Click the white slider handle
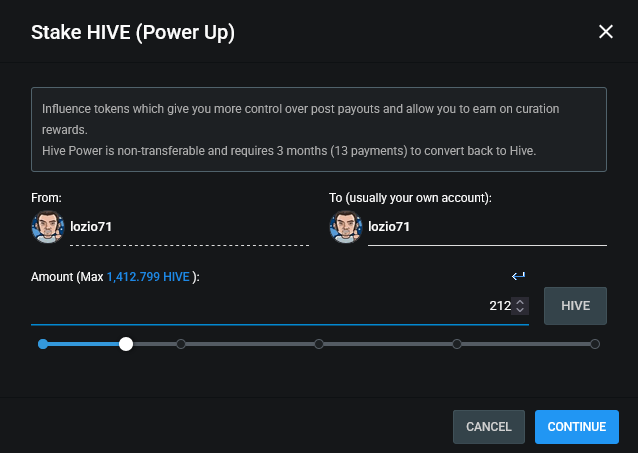The width and height of the screenshot is (638, 453). (x=126, y=344)
